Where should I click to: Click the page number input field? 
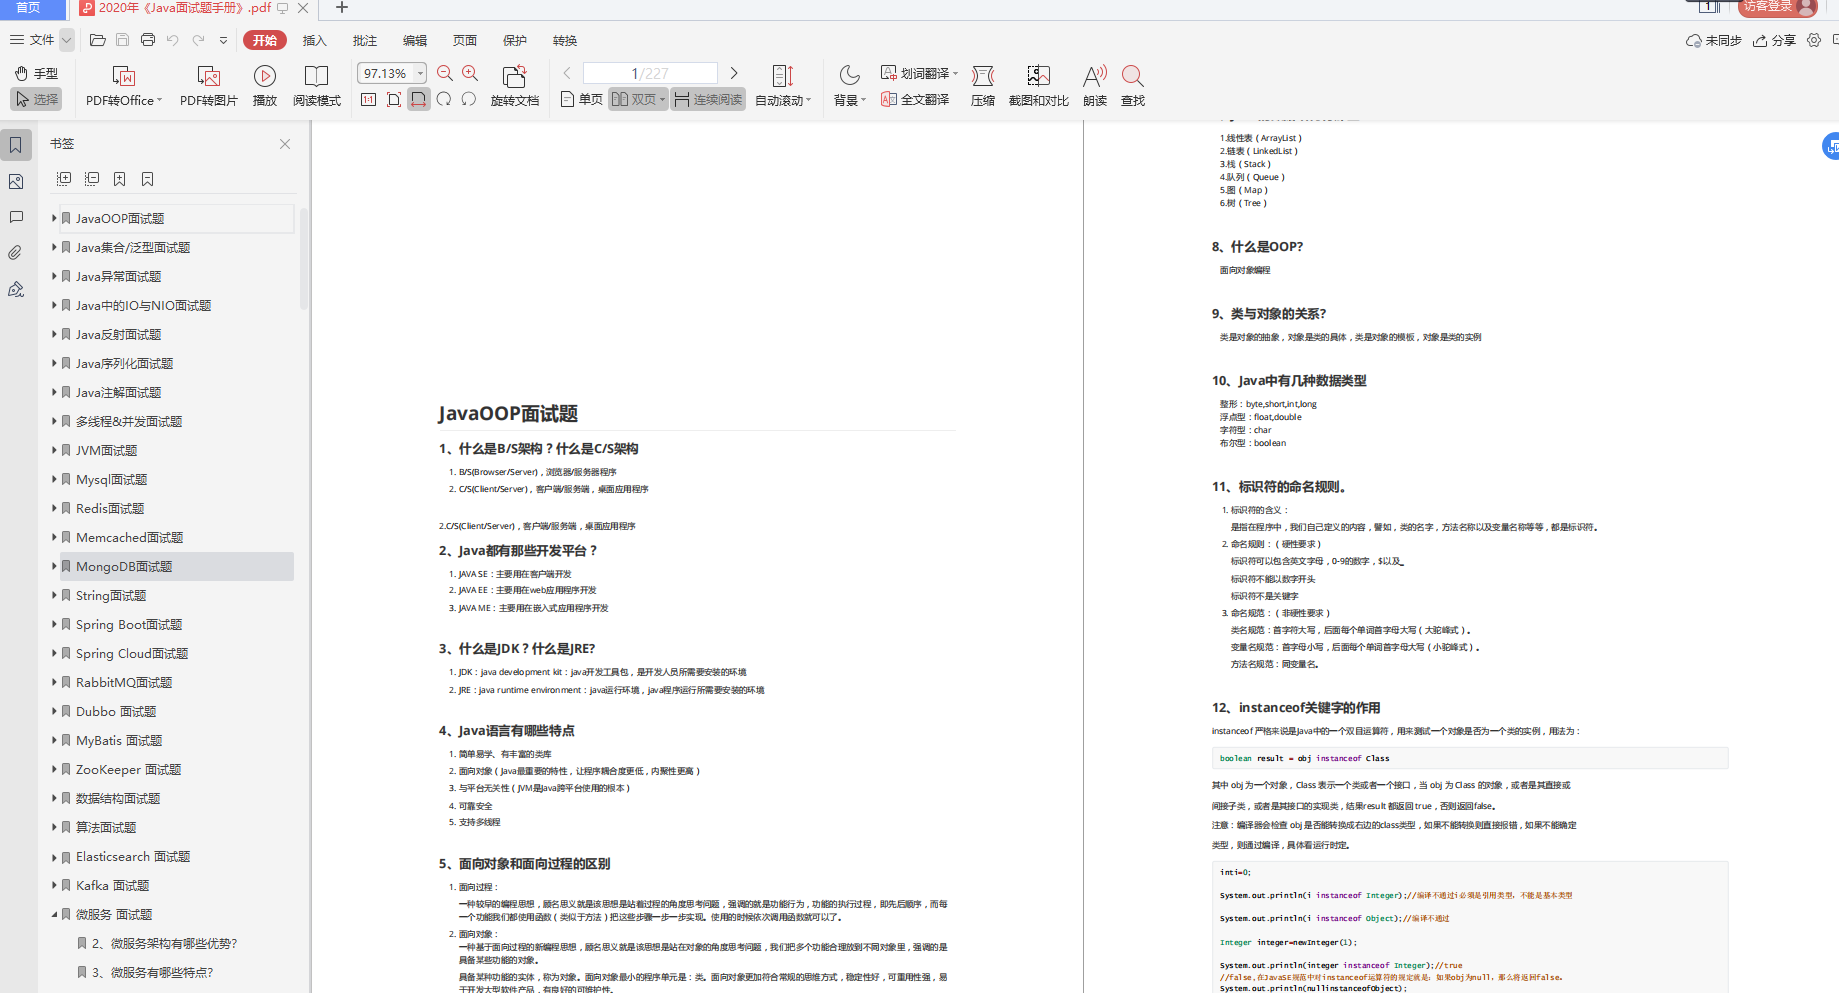coord(650,73)
